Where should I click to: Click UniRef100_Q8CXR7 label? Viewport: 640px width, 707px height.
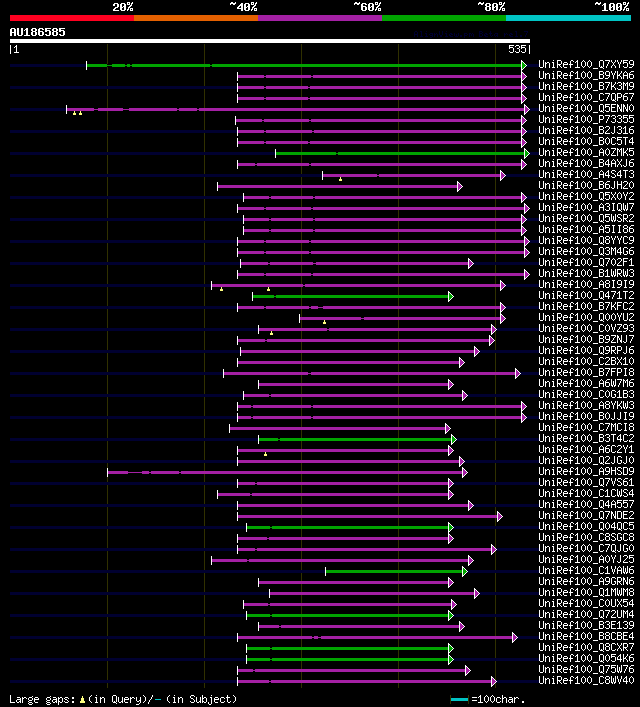pos(586,647)
